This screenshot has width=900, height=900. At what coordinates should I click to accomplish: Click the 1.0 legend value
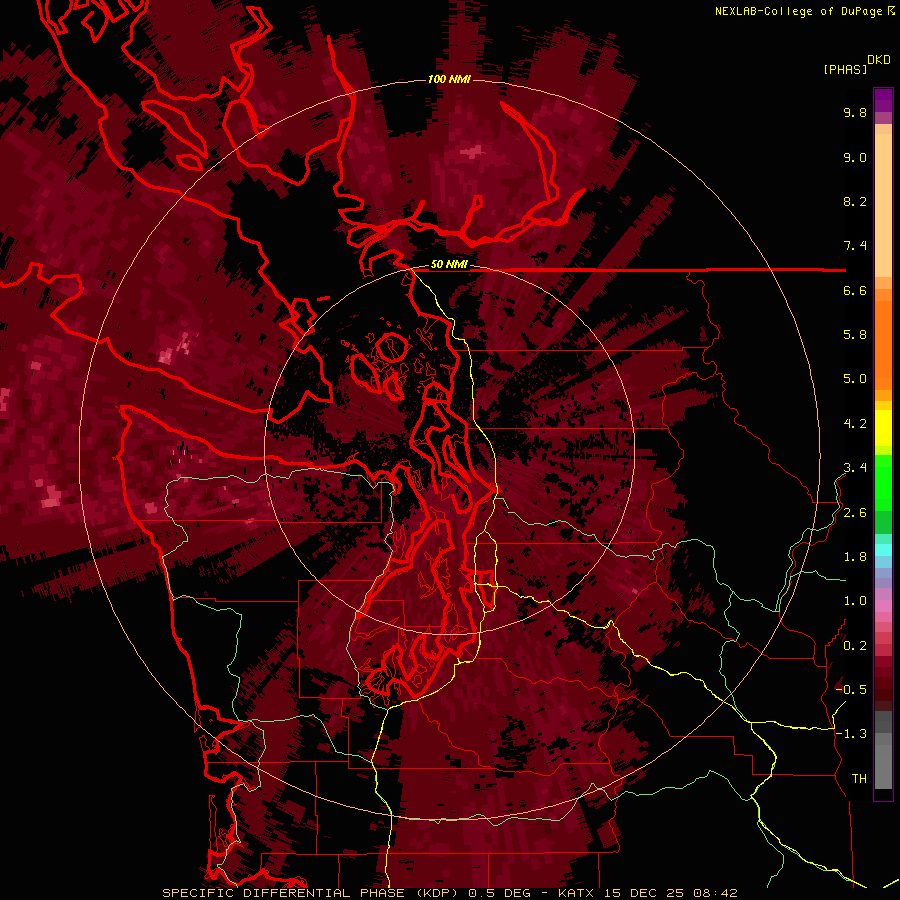(855, 601)
